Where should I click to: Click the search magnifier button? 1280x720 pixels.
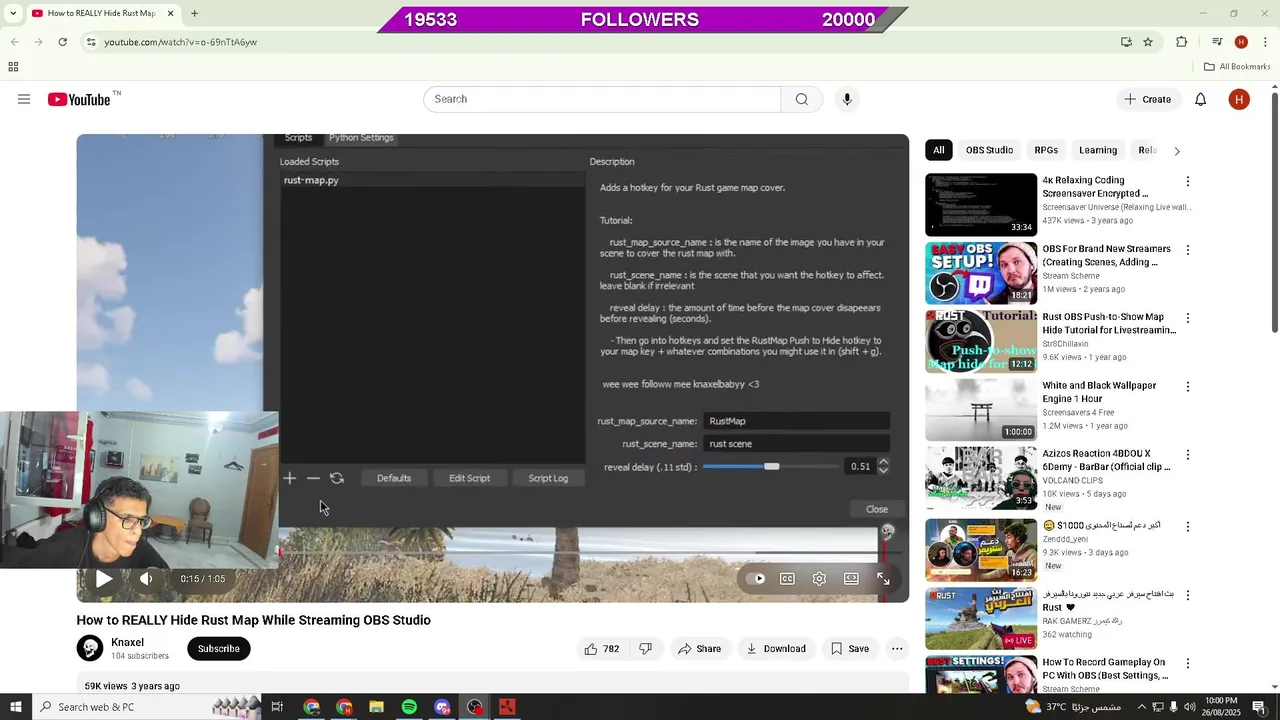[x=801, y=99]
